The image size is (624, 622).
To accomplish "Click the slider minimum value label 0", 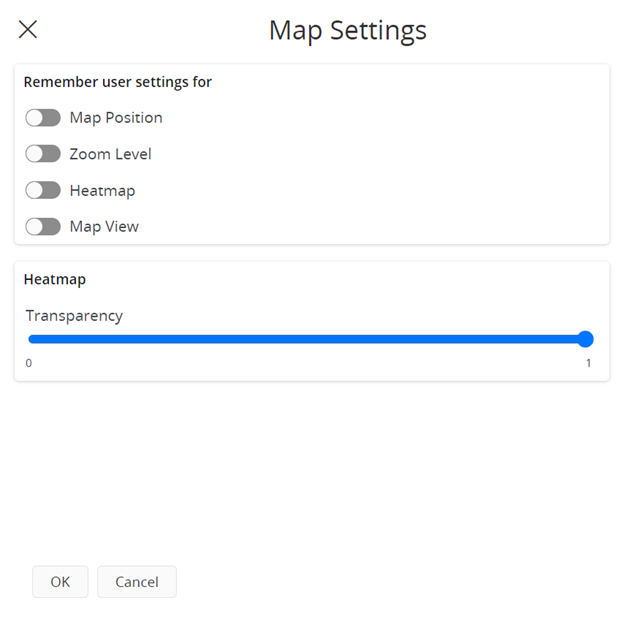I will pyautogui.click(x=29, y=363).
